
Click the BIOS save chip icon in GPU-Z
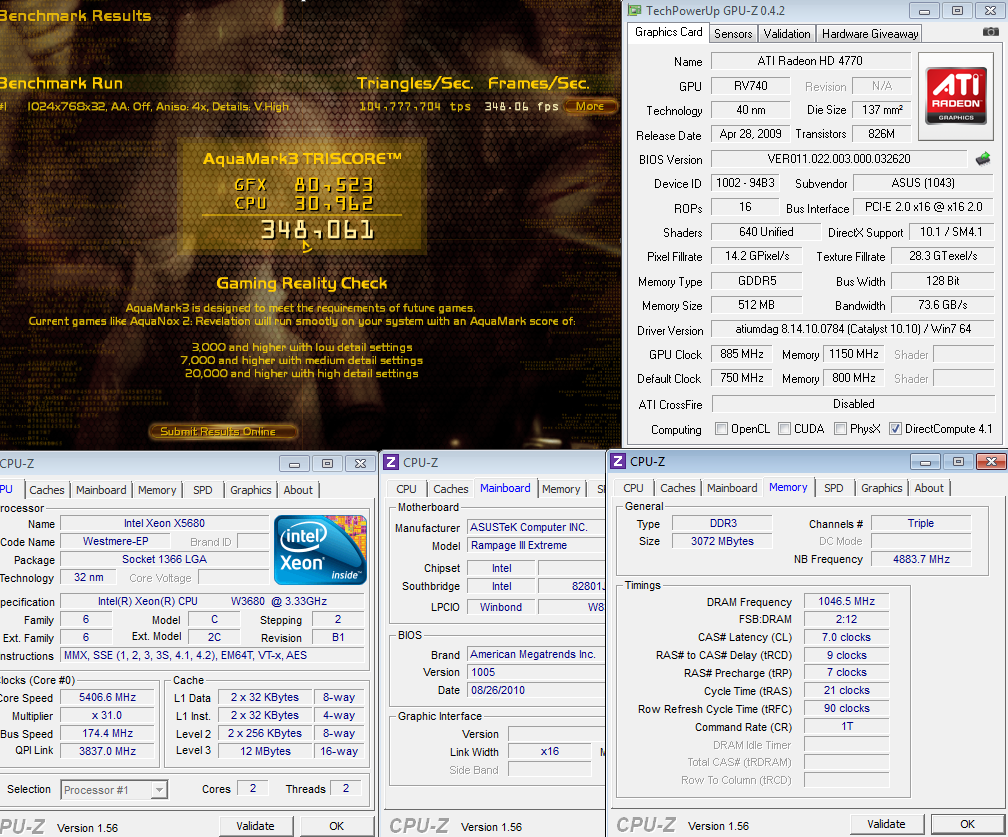click(x=983, y=159)
